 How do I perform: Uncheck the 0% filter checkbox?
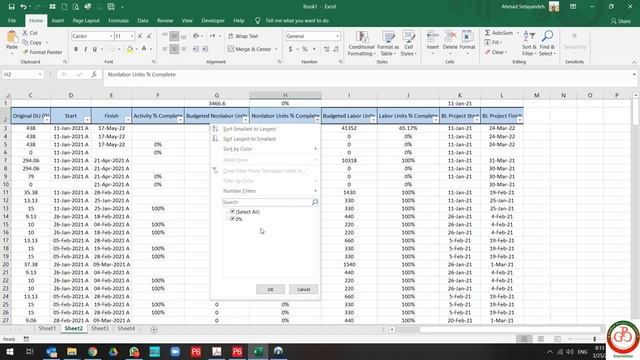(x=232, y=219)
